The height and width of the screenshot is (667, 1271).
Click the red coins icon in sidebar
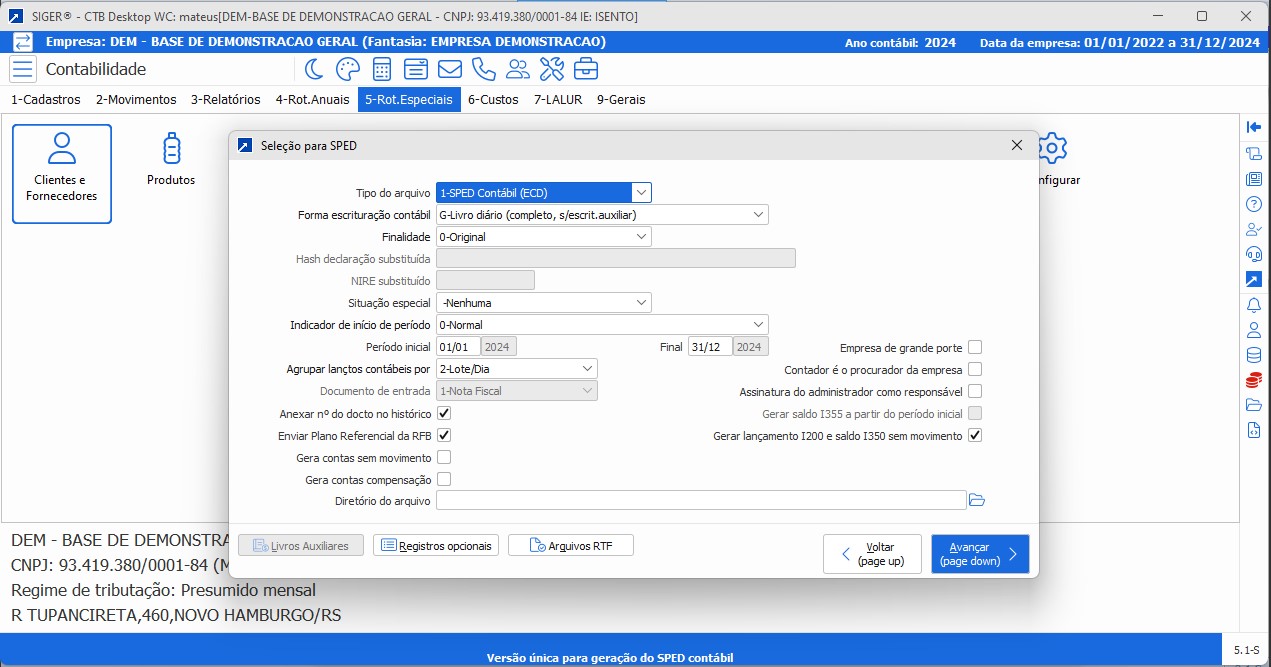(1253, 380)
